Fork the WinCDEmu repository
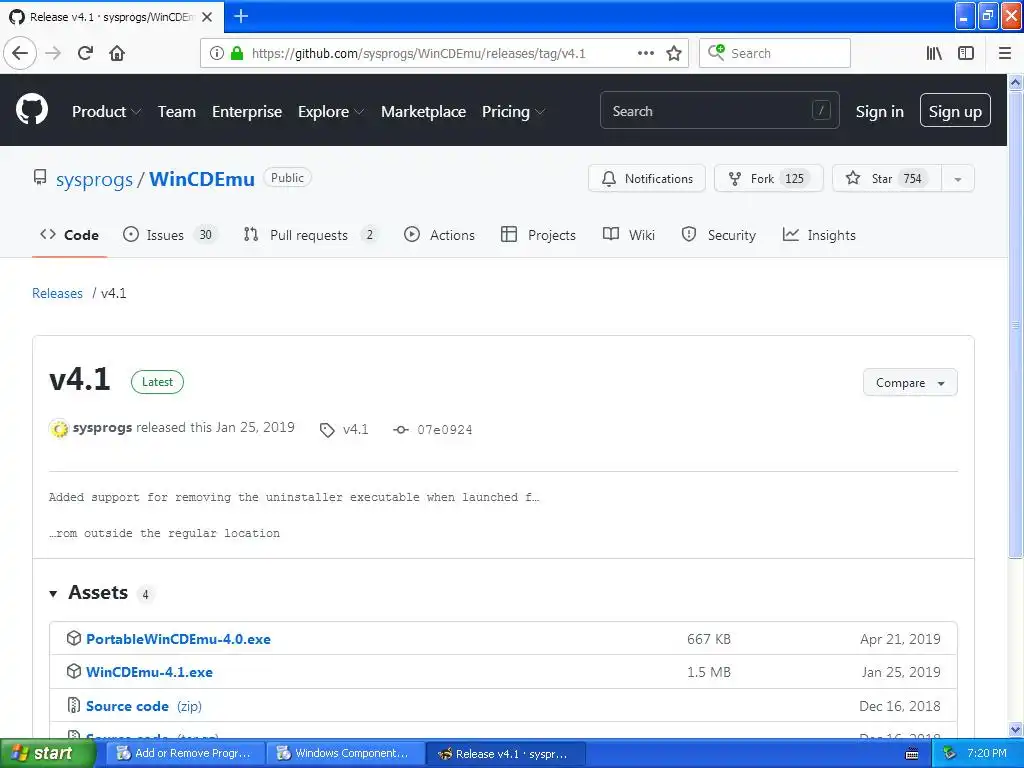This screenshot has height=768, width=1024. [x=769, y=178]
